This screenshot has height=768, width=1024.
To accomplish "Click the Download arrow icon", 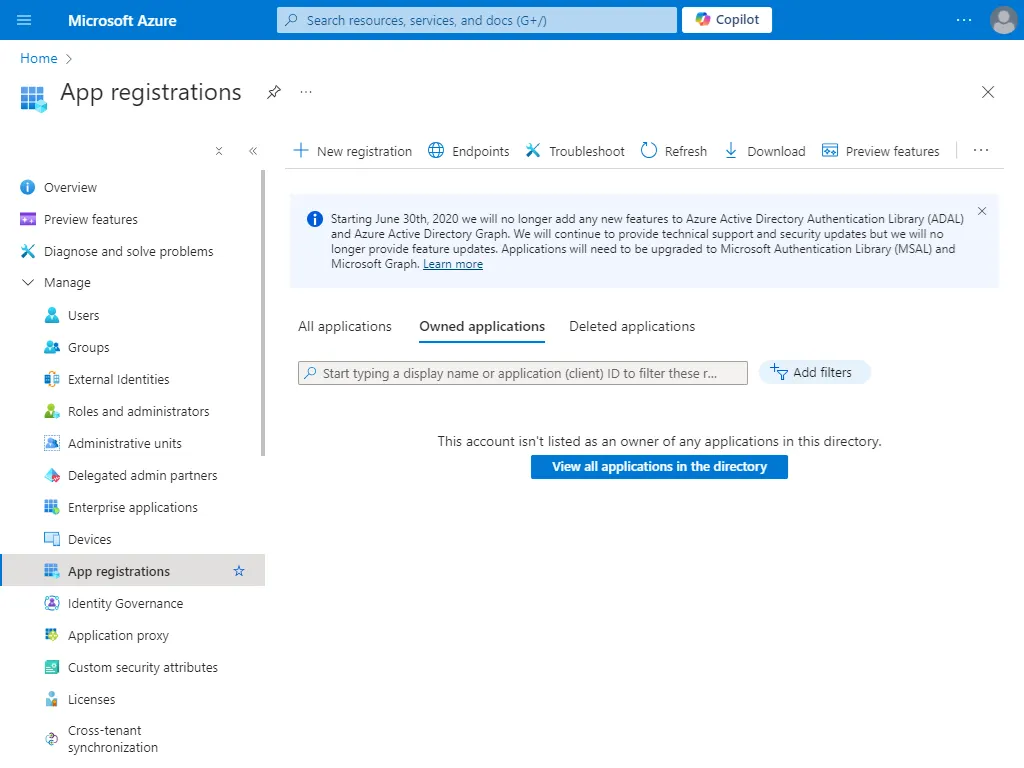I will click(x=731, y=151).
